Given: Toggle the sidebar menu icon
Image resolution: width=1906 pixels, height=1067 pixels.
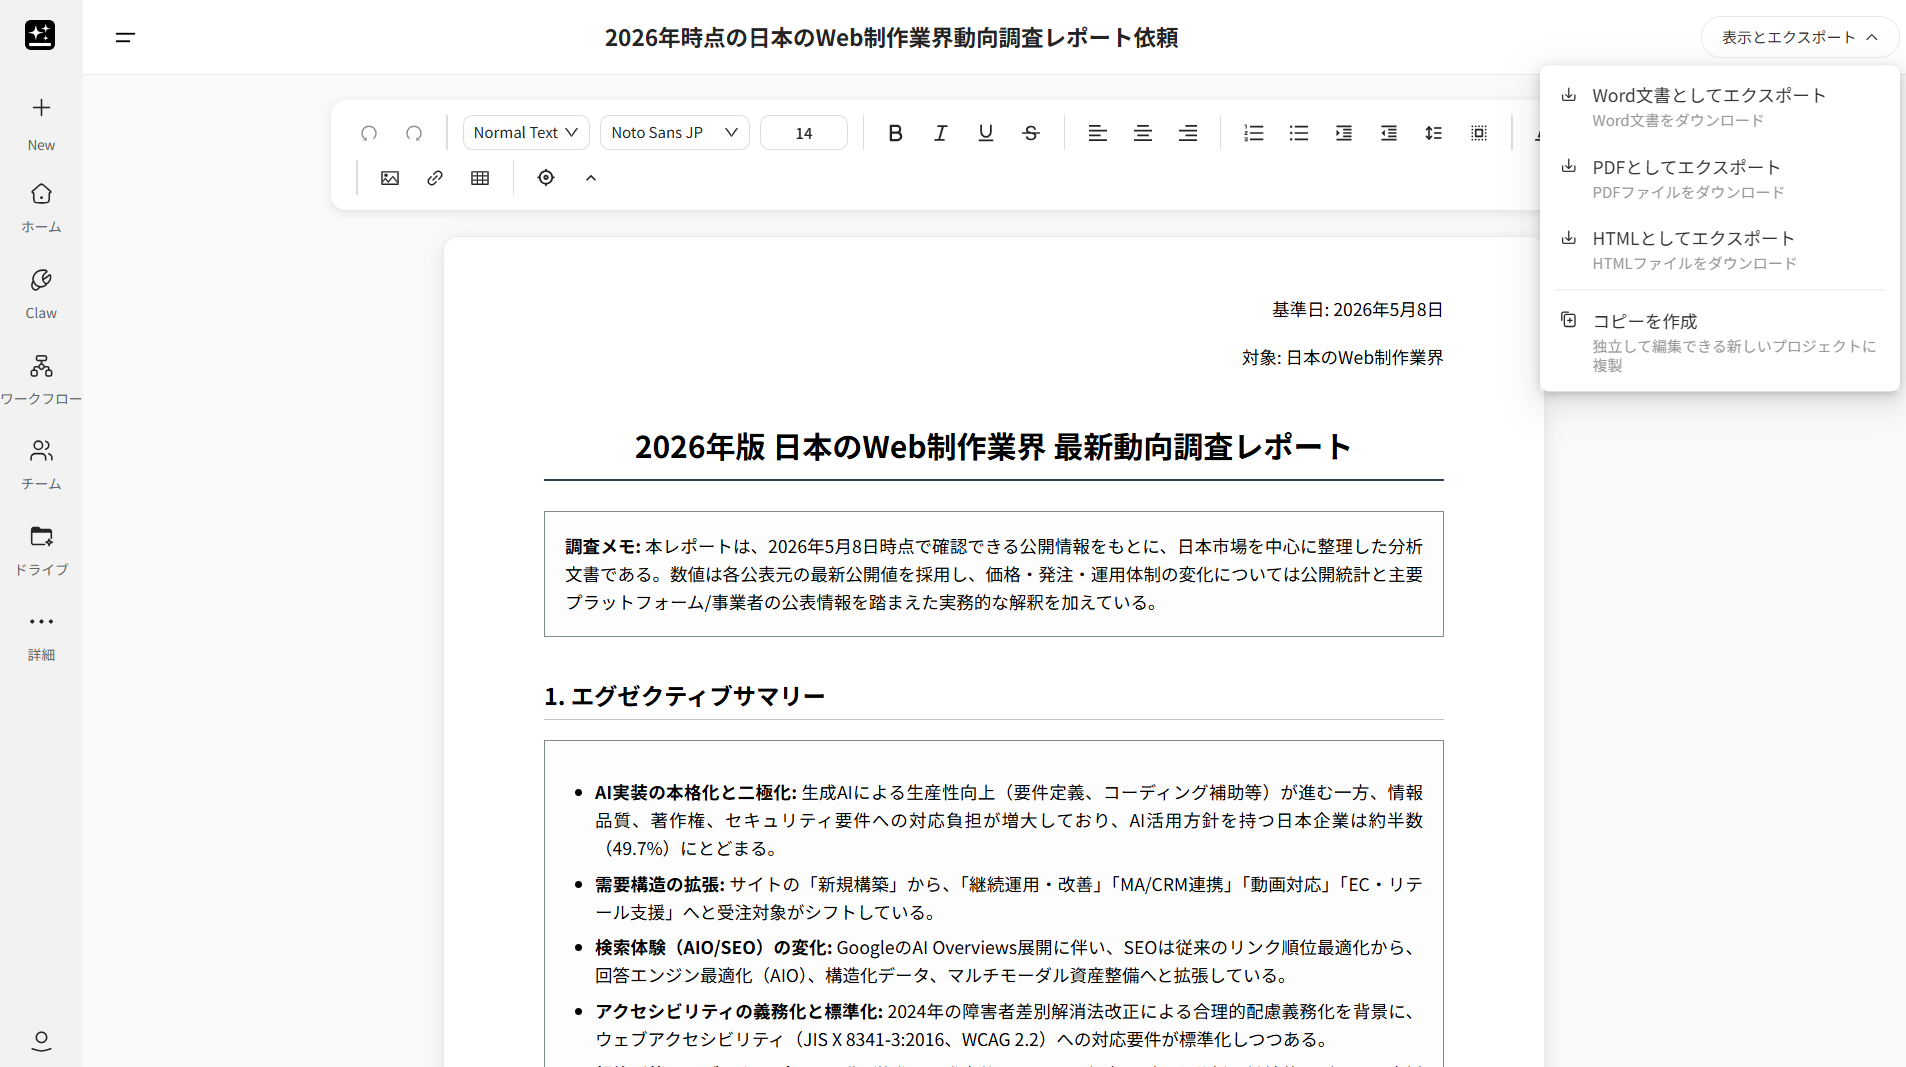Looking at the screenshot, I should point(125,37).
